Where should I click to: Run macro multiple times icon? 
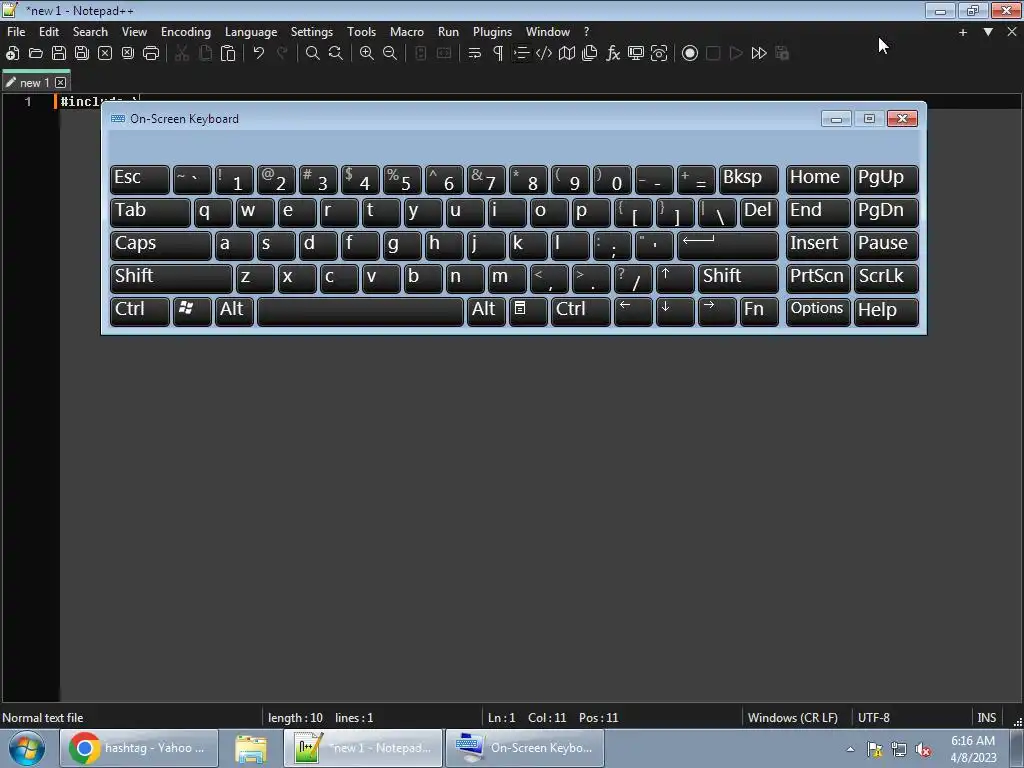tap(759, 54)
